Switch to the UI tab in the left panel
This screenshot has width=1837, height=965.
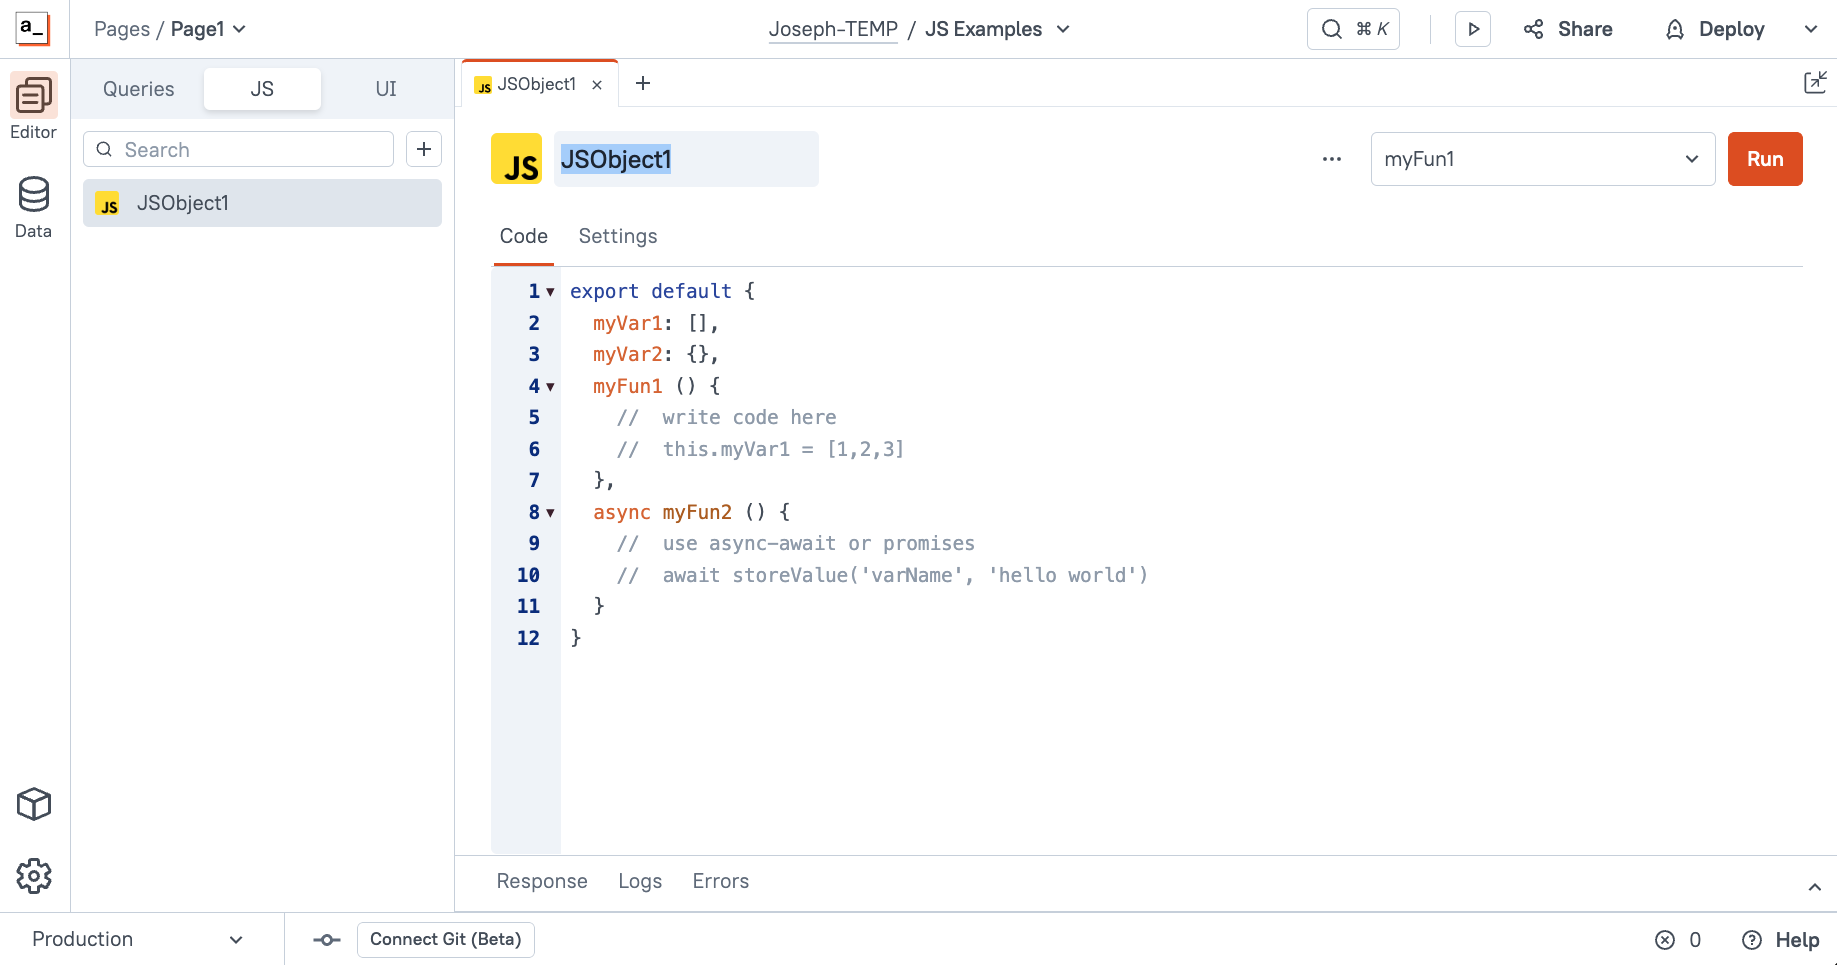(385, 88)
